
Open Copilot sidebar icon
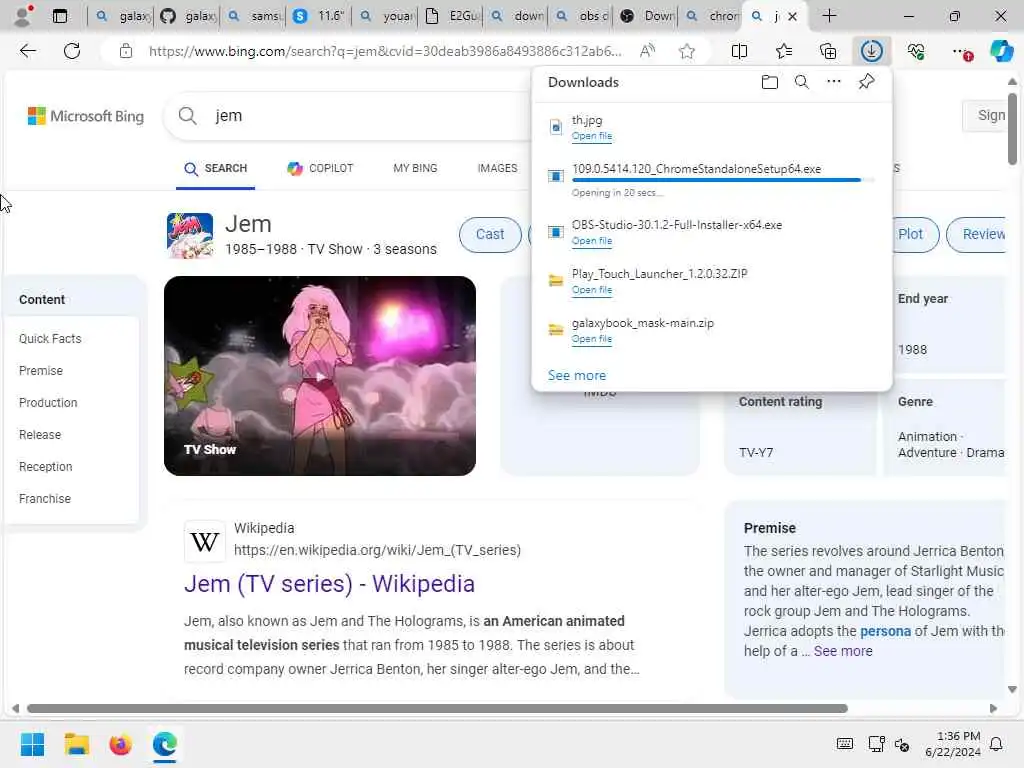[x=1001, y=51]
